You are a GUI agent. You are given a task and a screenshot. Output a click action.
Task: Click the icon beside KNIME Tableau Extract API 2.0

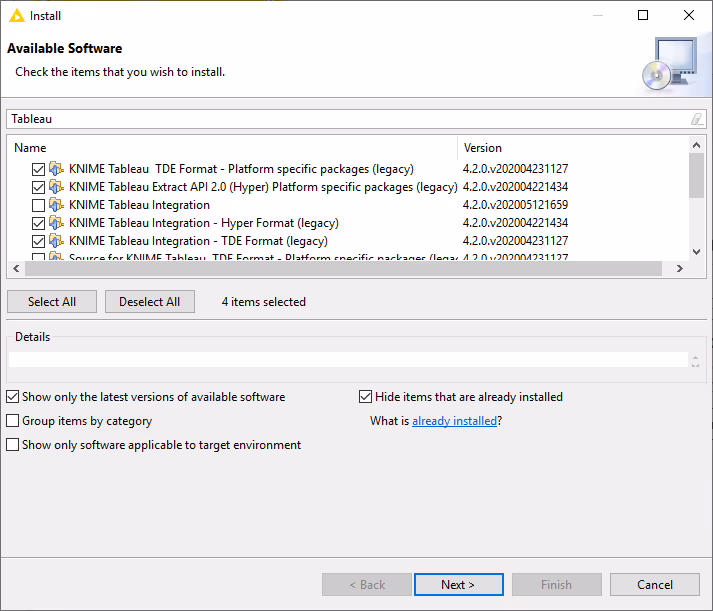point(57,187)
